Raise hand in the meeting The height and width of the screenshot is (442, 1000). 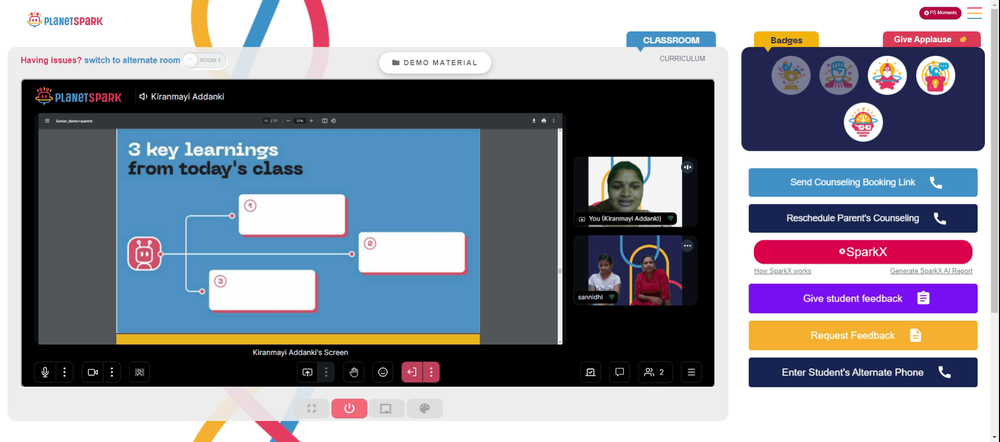[353, 372]
